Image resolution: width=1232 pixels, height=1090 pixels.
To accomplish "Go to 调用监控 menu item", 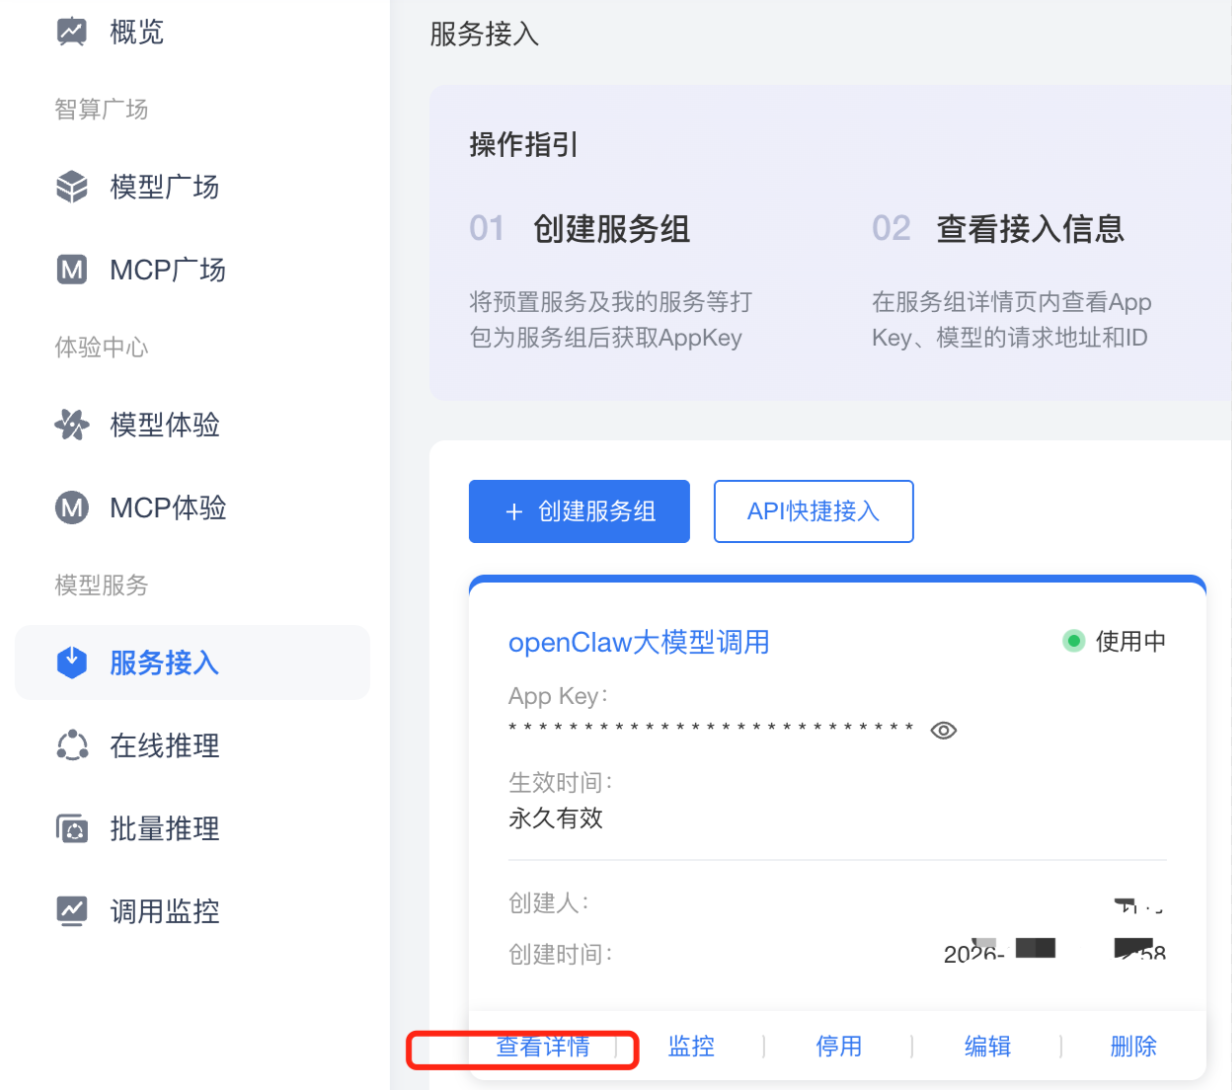I will point(164,911).
